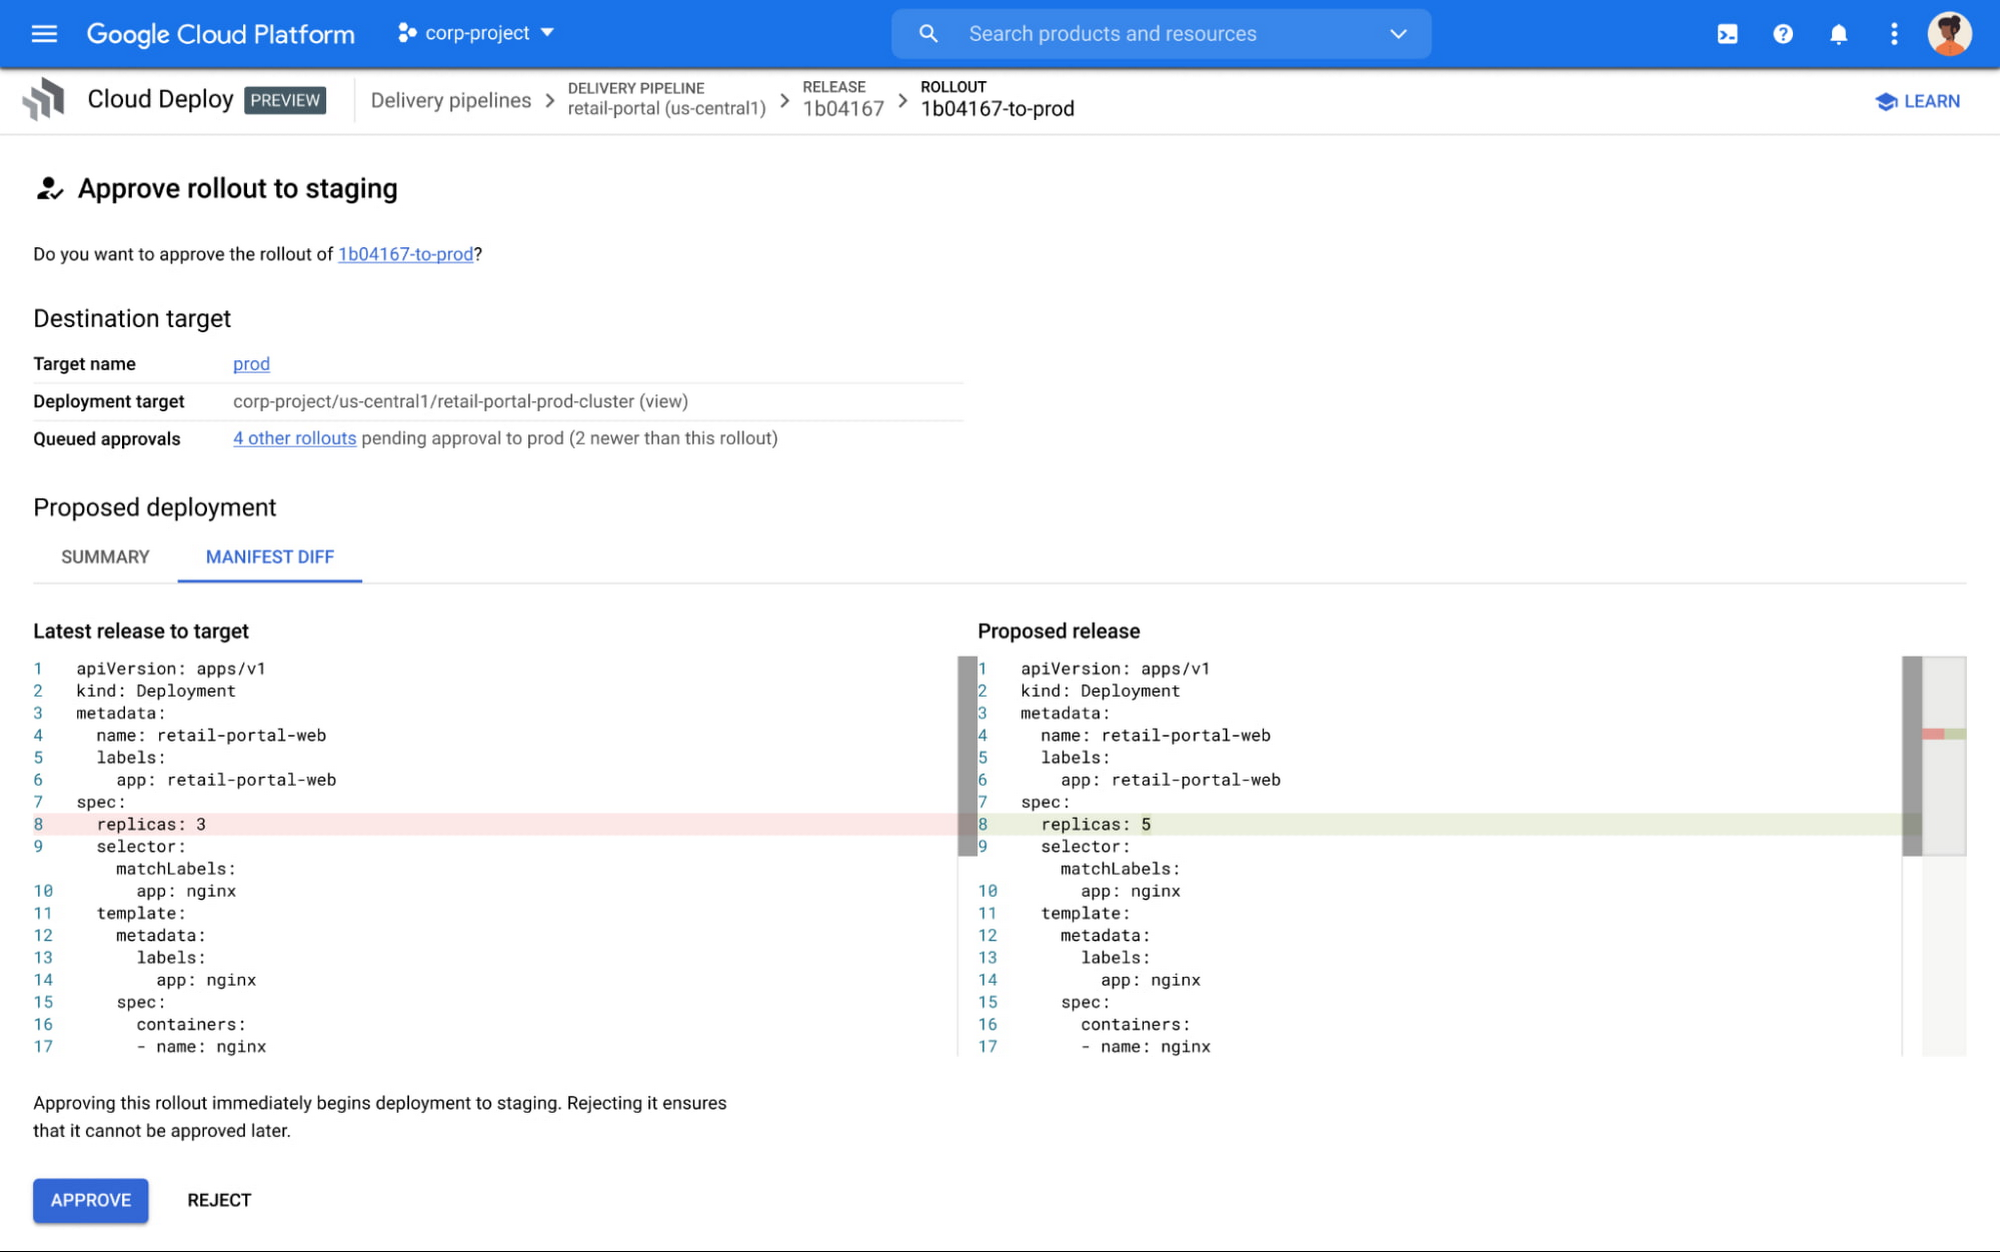Click the Latest release to target heading
Viewport: 2000px width, 1252px height.
(141, 631)
